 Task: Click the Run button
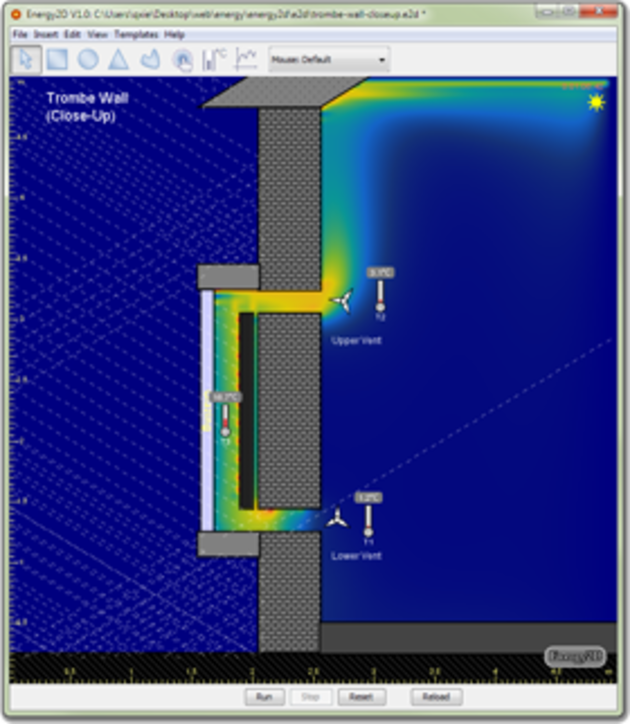[x=264, y=697]
